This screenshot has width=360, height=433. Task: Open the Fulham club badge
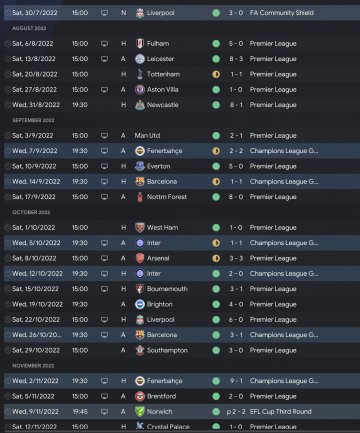[140, 44]
